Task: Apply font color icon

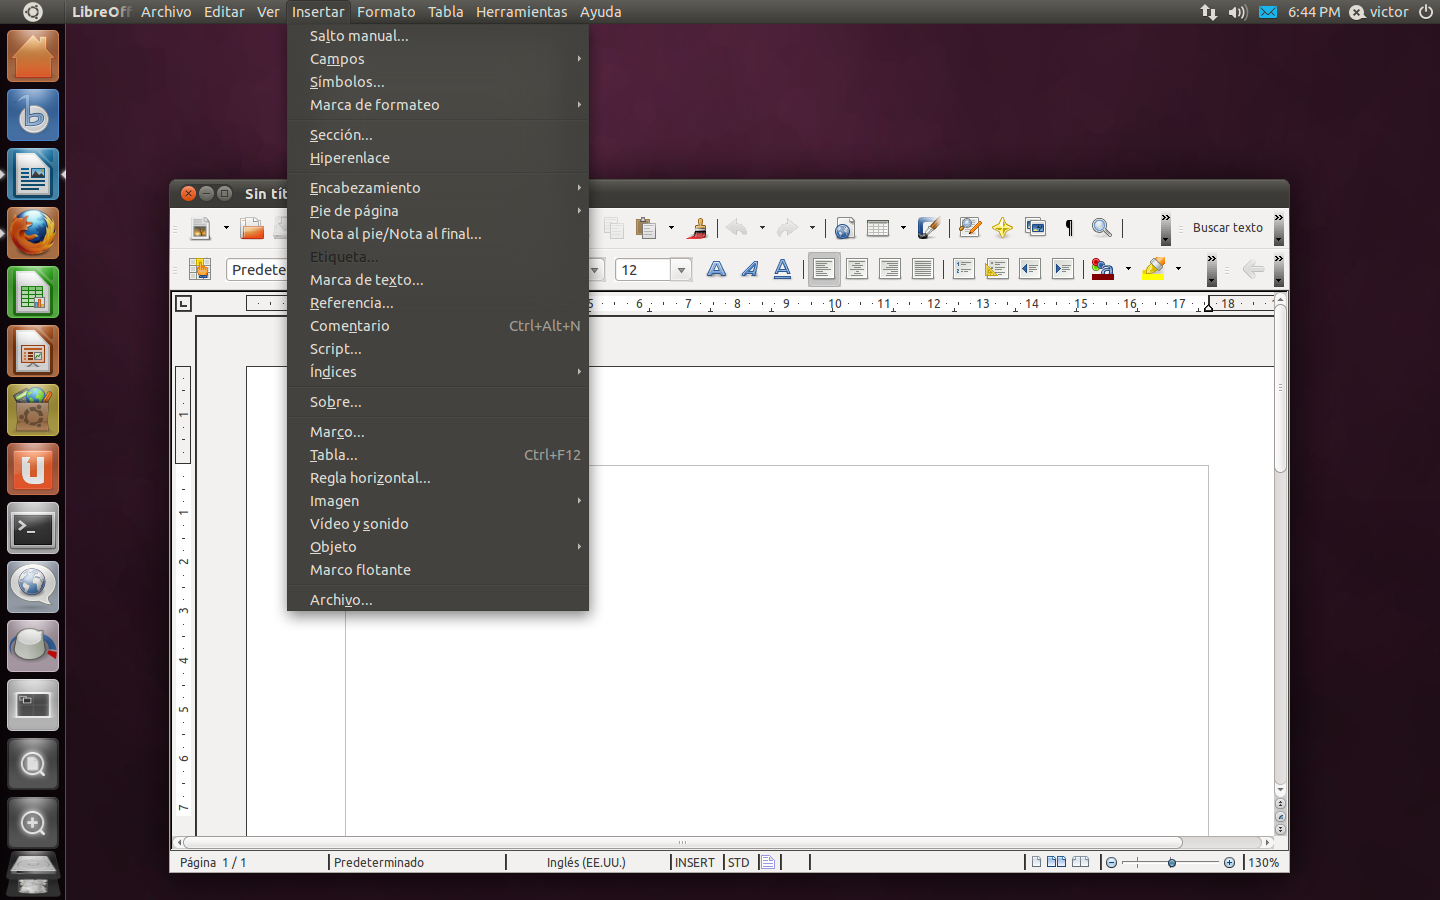Action: (1103, 269)
